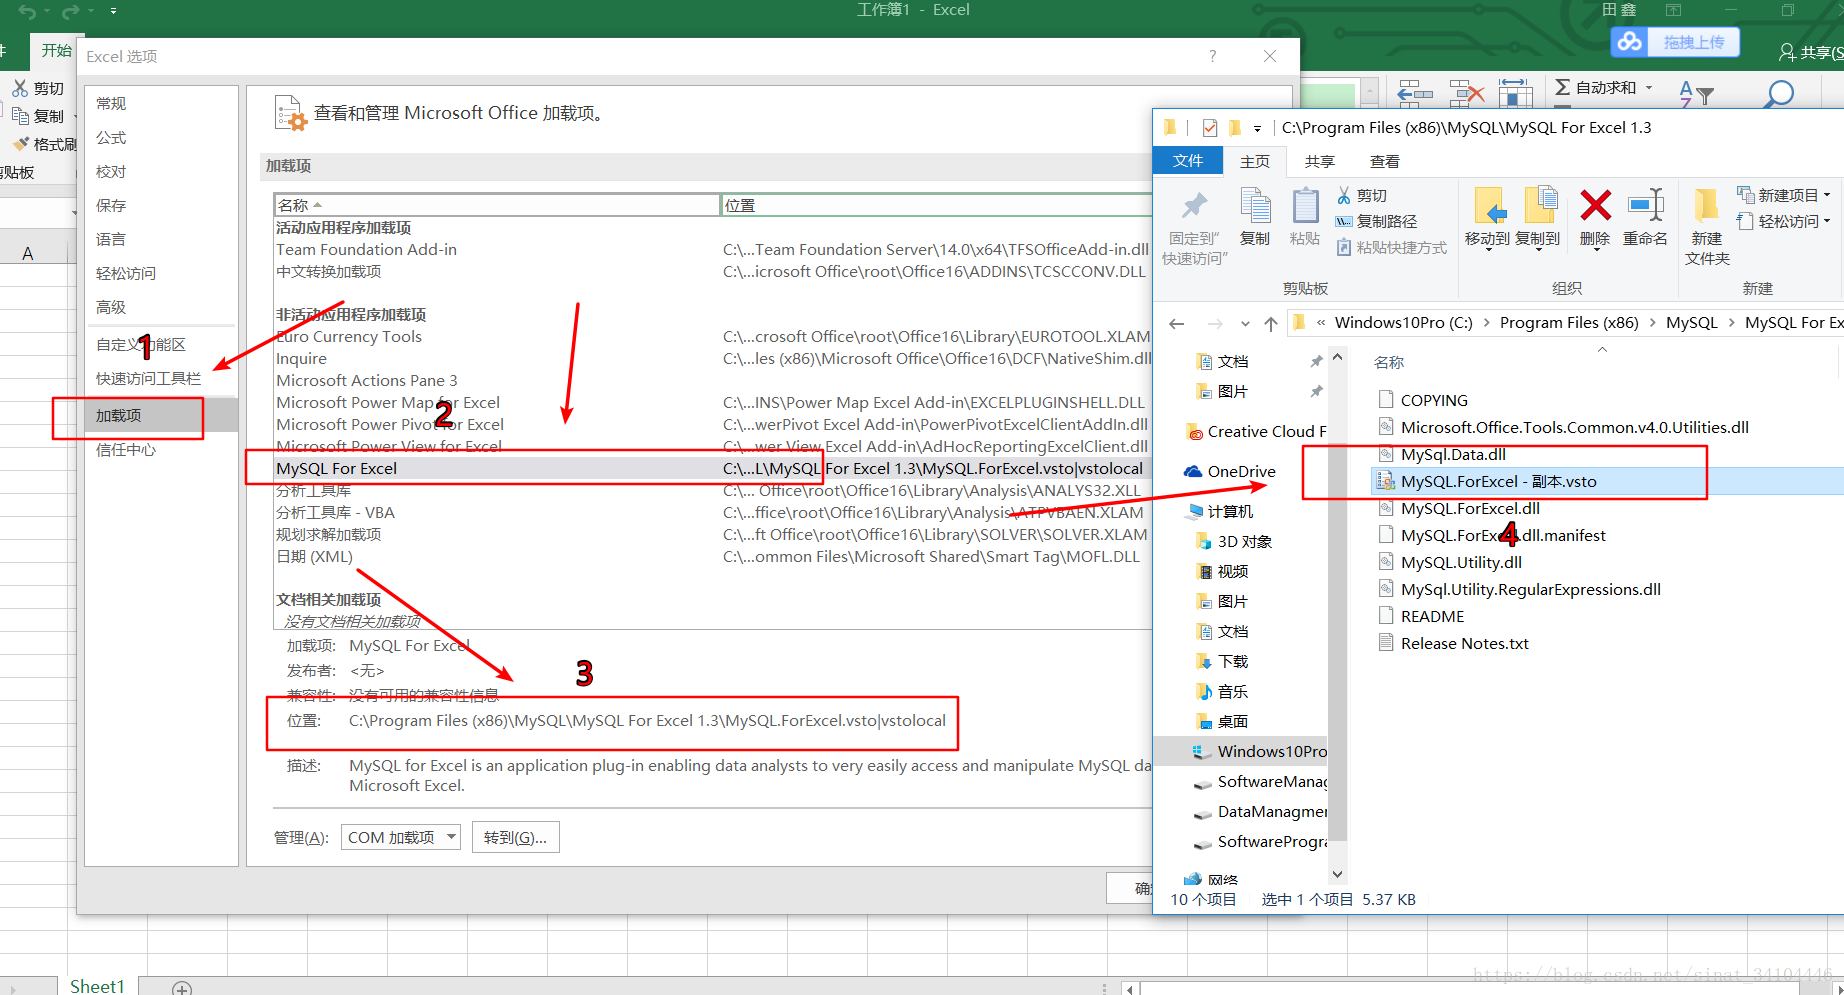Click the cloud upload button in title bar
Viewport: 1844px width, 995px height.
pyautogui.click(x=1675, y=42)
